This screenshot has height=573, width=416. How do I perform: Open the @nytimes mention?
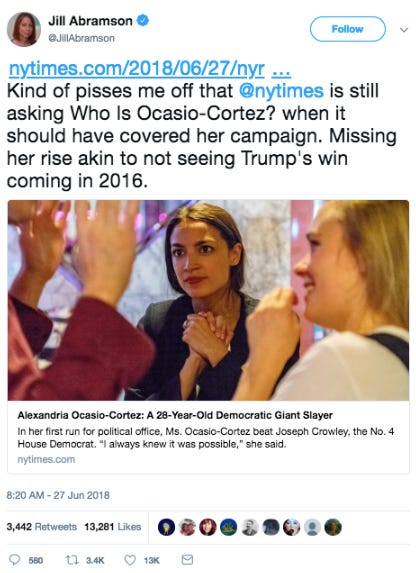pyautogui.click(x=281, y=91)
